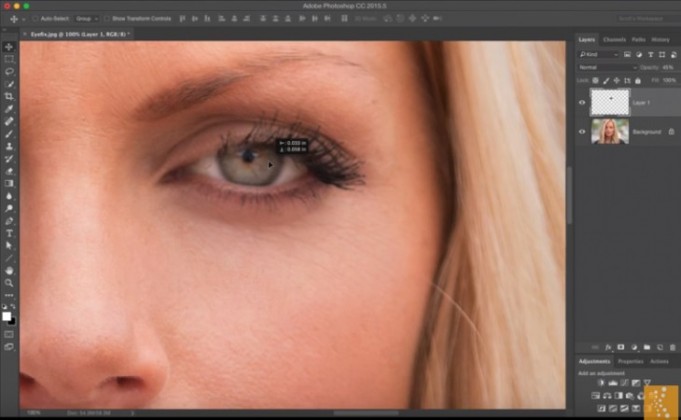Viewport: 681px width, 420px height.
Task: Select the Move tool in the toolbox
Action: pos(9,46)
